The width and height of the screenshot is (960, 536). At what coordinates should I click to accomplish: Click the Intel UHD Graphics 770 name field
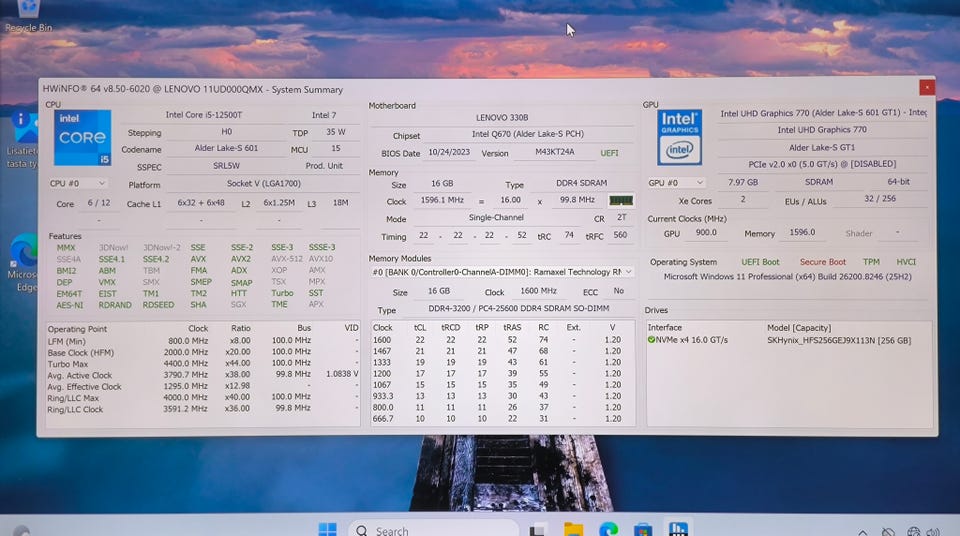822,130
